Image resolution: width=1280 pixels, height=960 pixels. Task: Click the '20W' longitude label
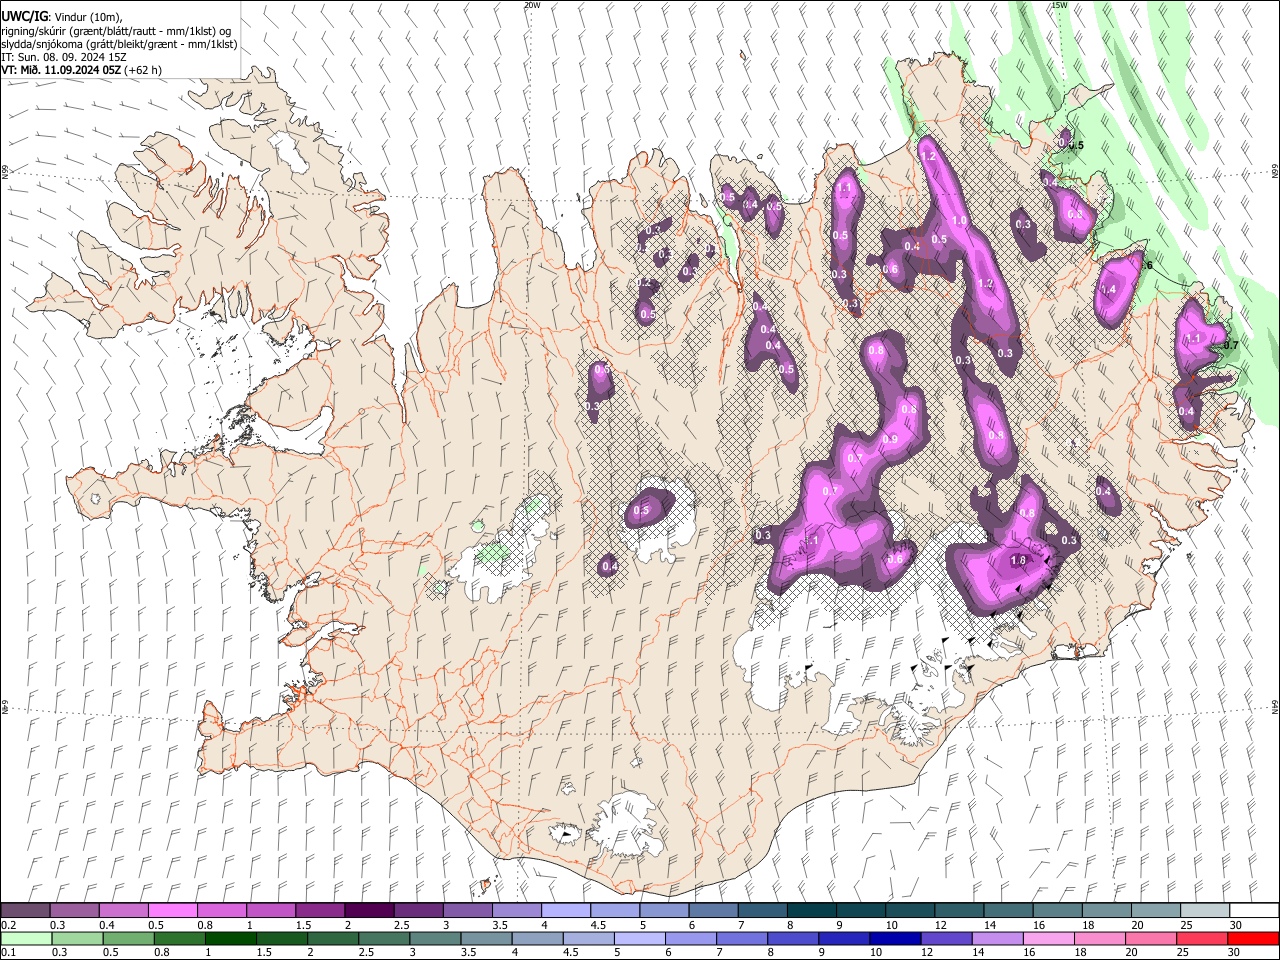(532, 5)
